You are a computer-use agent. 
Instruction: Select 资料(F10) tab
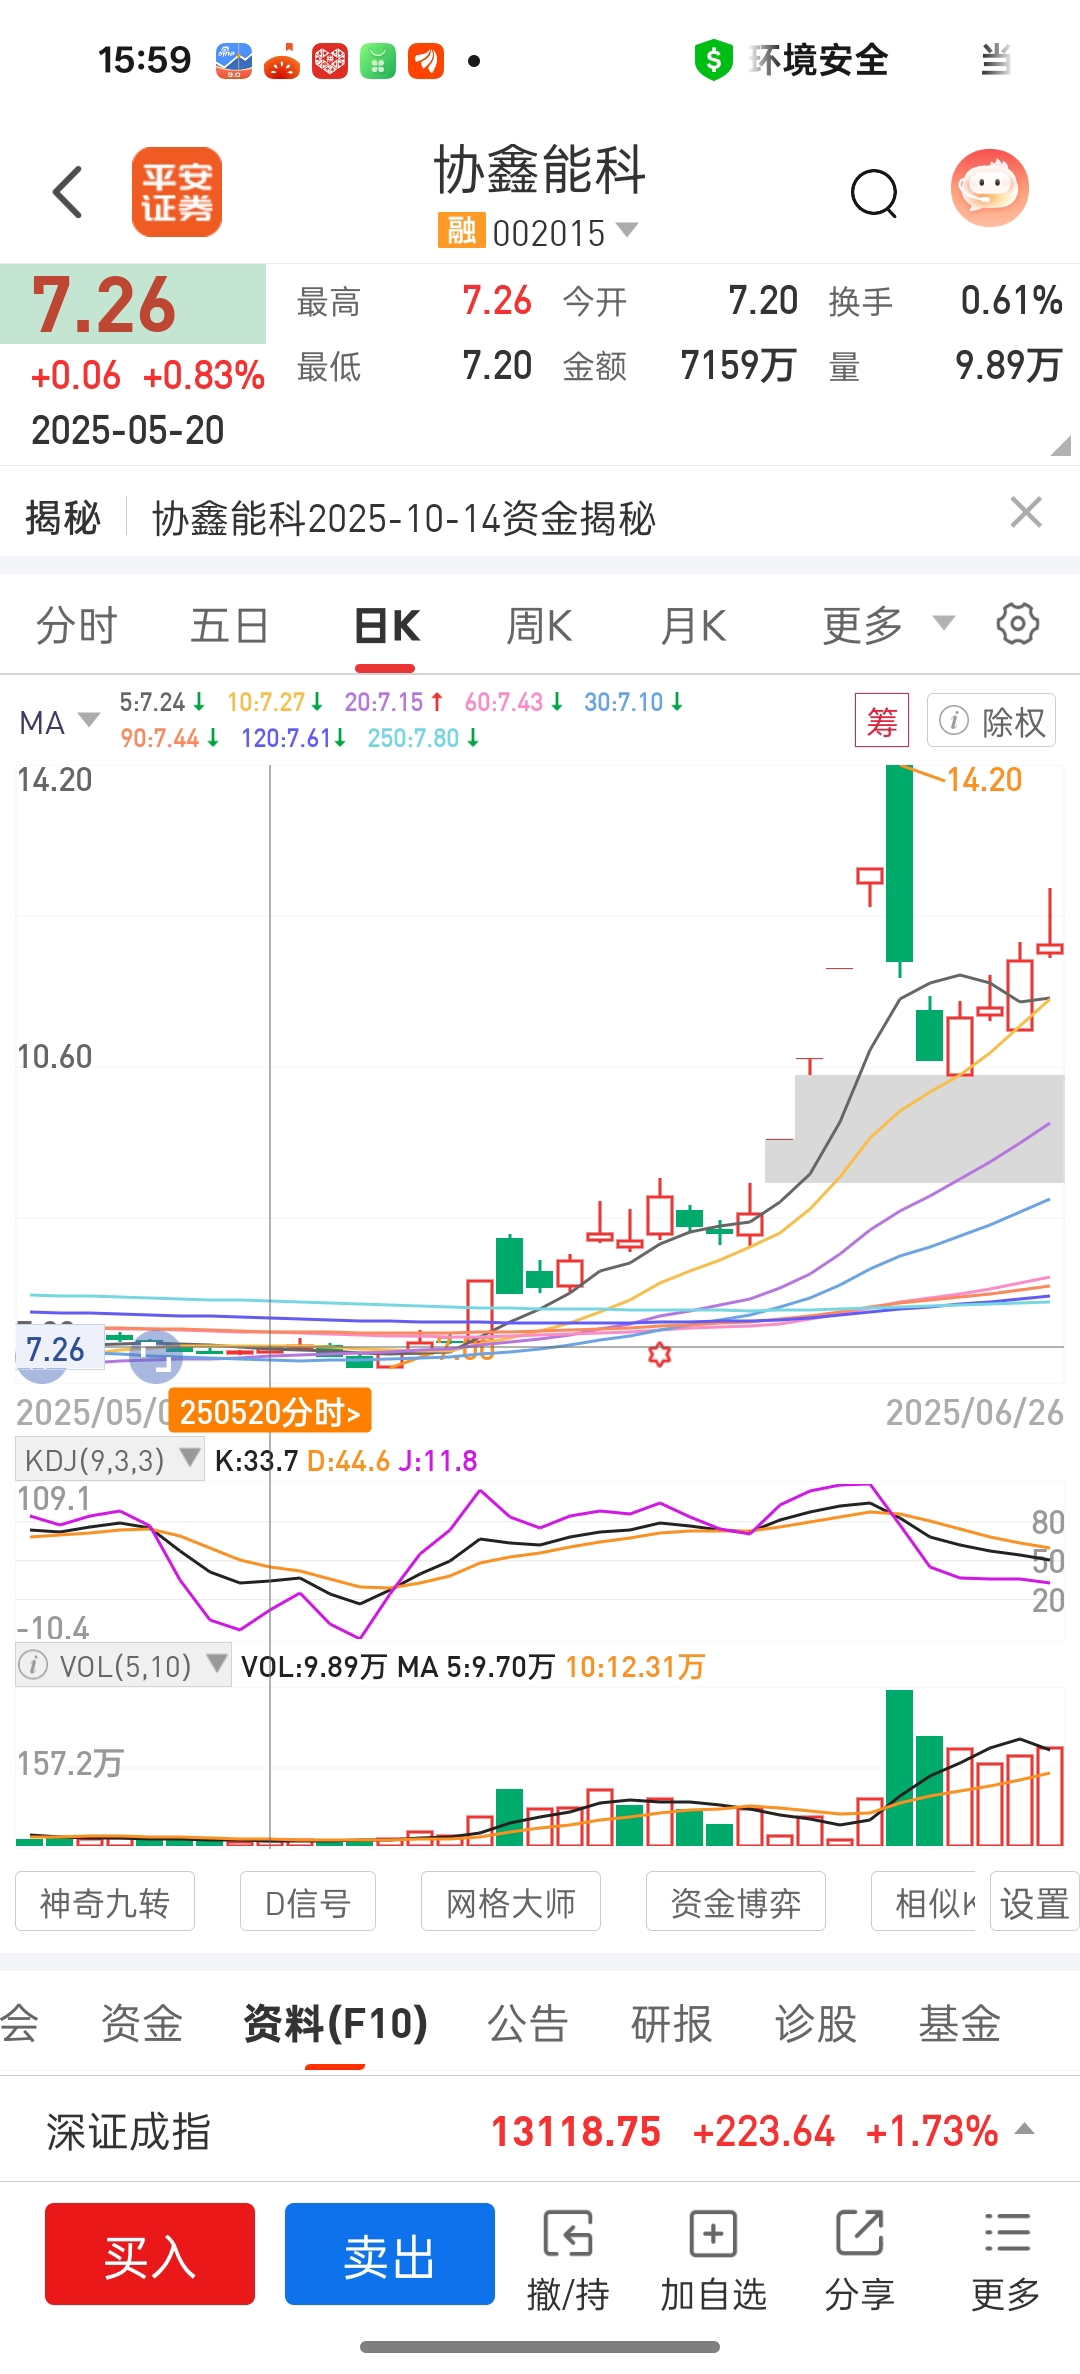pyautogui.click(x=336, y=2024)
